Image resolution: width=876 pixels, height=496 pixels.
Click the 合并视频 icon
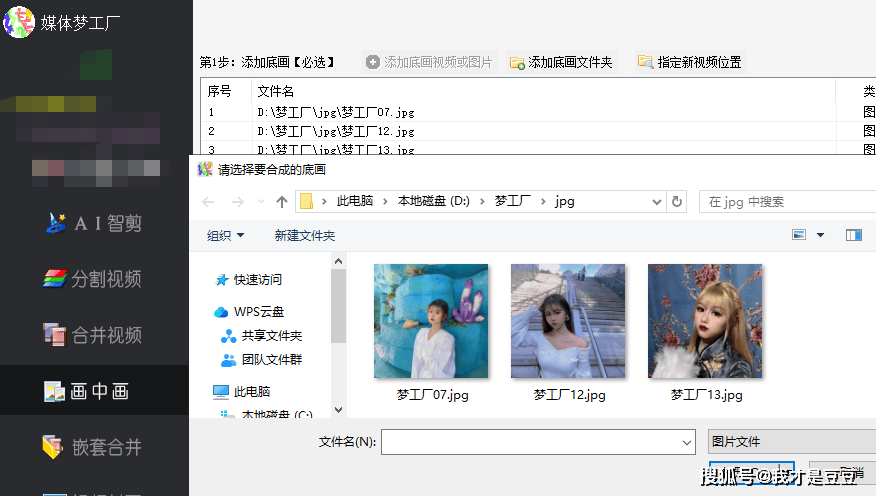pyautogui.click(x=54, y=335)
